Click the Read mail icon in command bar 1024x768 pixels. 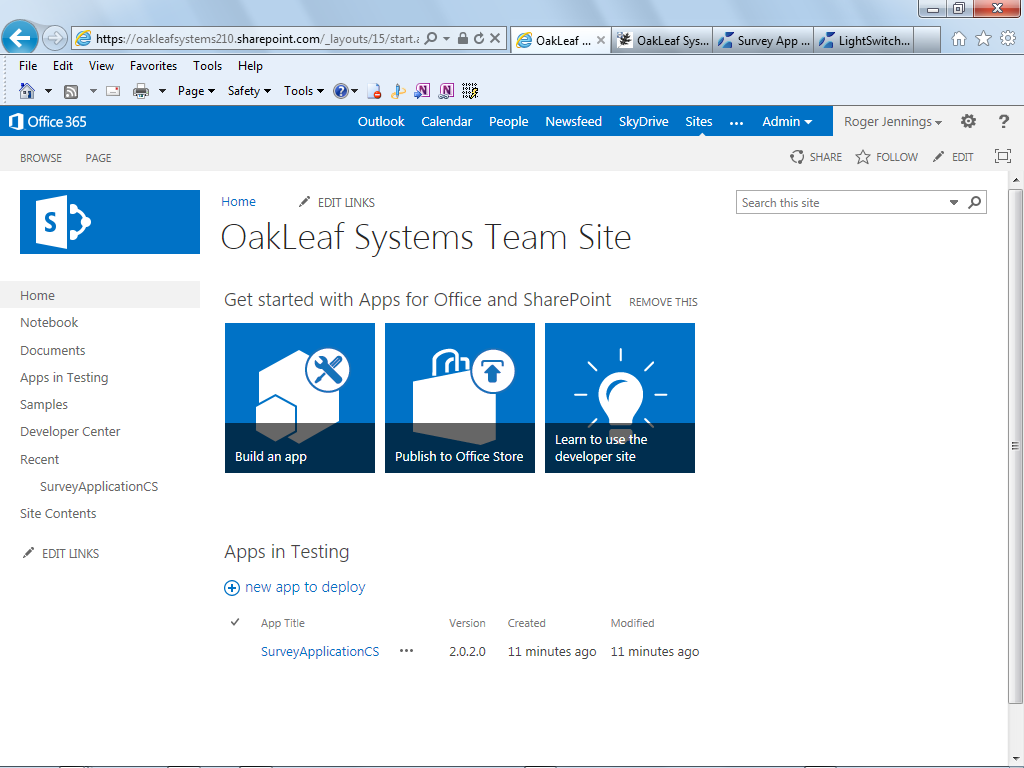[x=113, y=91]
